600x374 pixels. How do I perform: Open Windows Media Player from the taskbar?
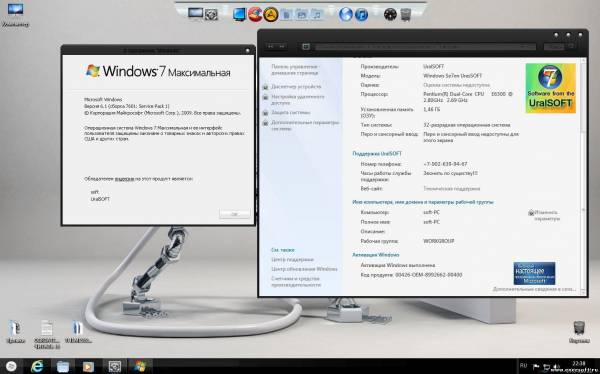(x=88, y=367)
